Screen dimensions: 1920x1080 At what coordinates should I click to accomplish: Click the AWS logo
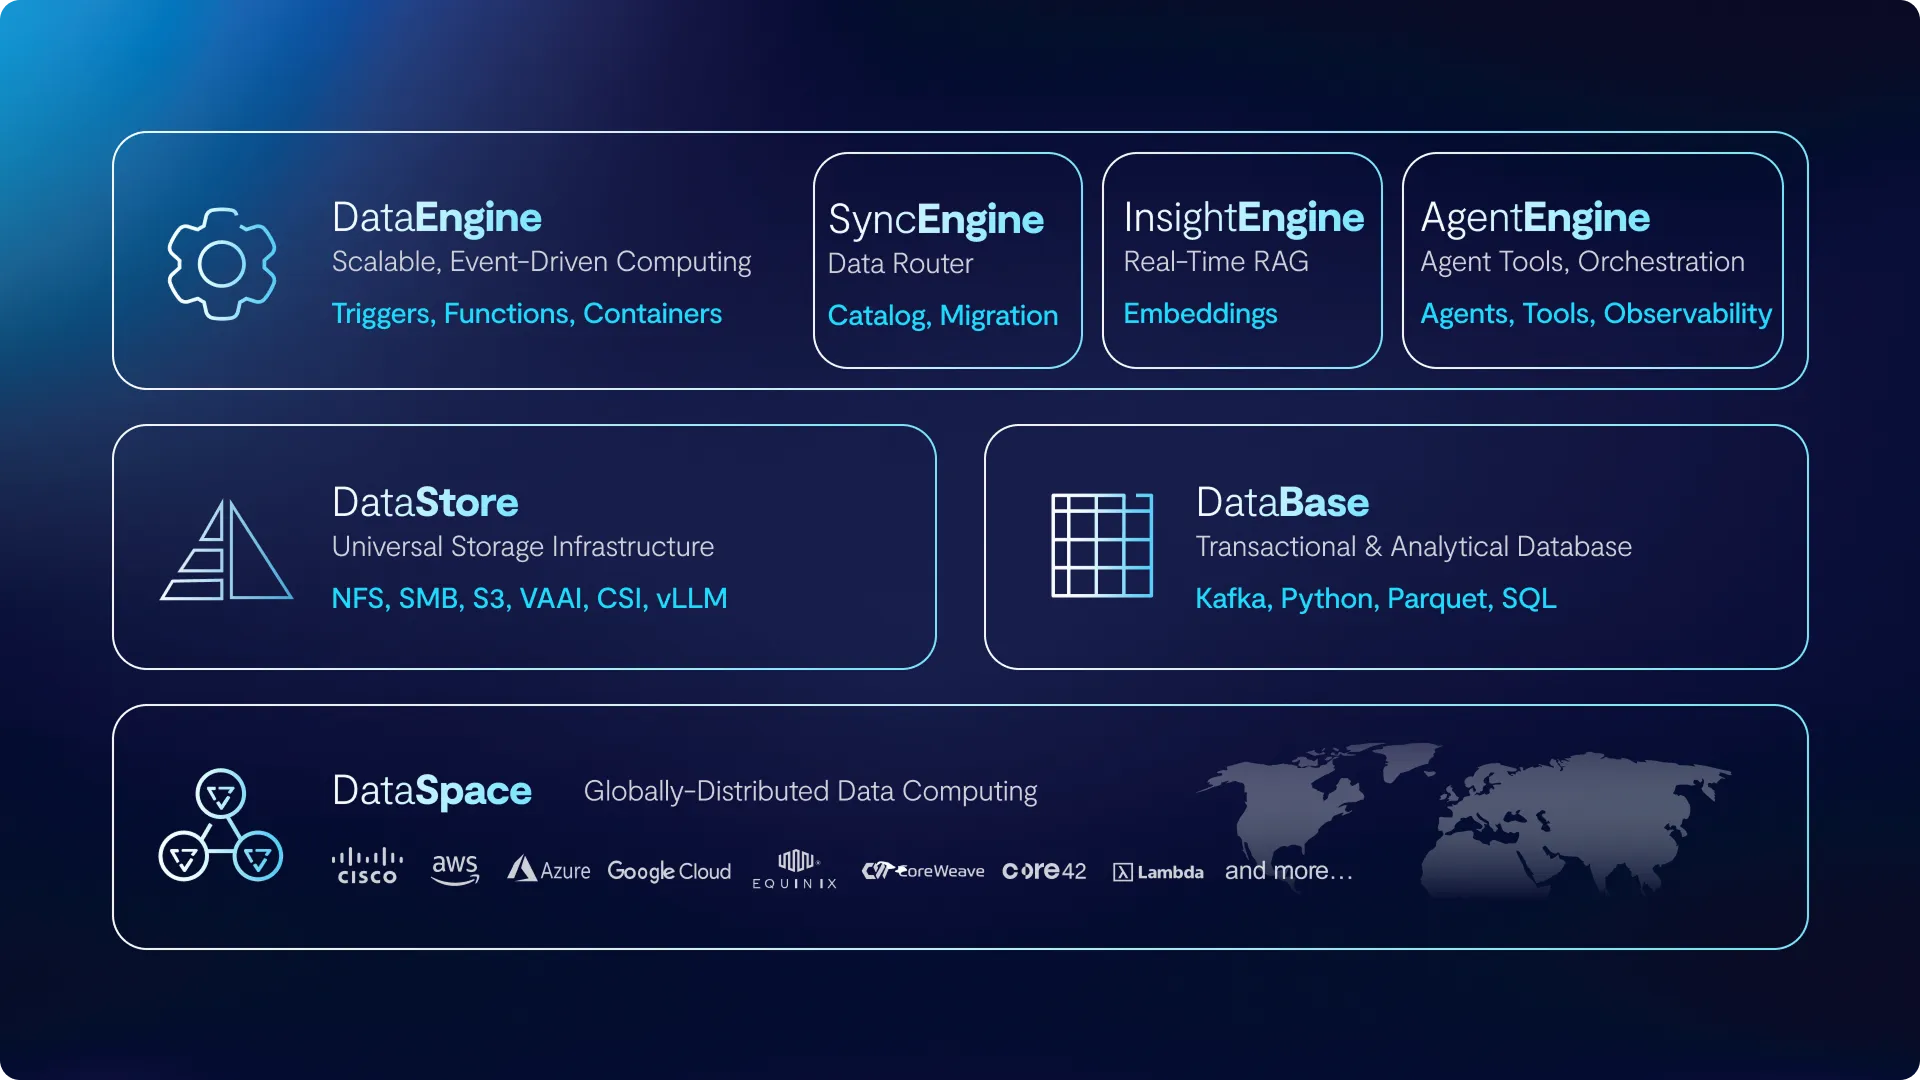coord(455,868)
